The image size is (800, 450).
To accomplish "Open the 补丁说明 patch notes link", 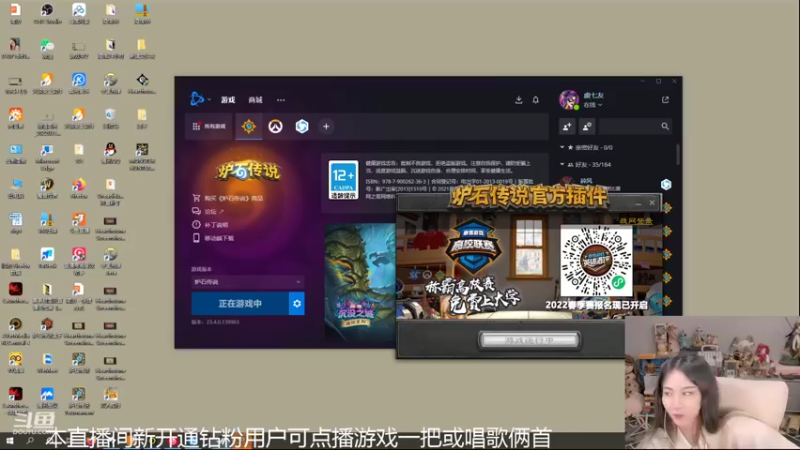I will pyautogui.click(x=211, y=224).
